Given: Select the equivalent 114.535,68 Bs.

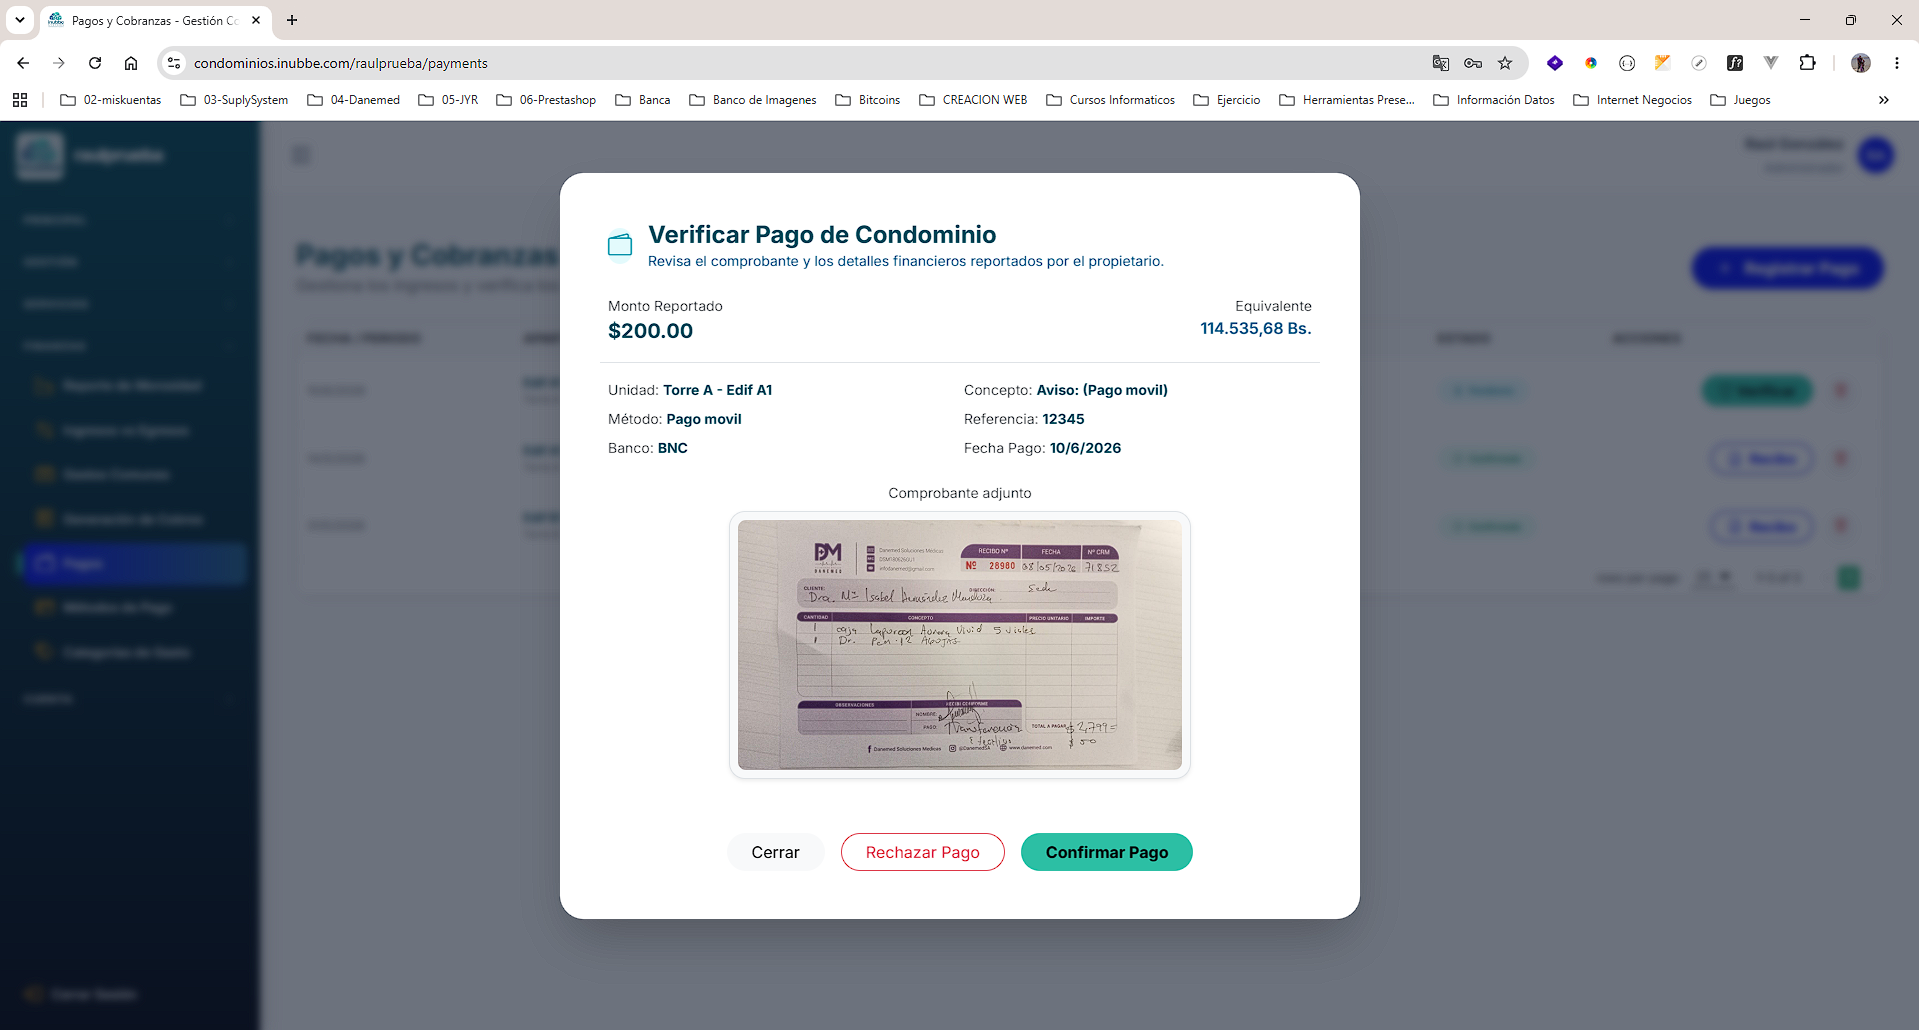Looking at the screenshot, I should [x=1256, y=328].
